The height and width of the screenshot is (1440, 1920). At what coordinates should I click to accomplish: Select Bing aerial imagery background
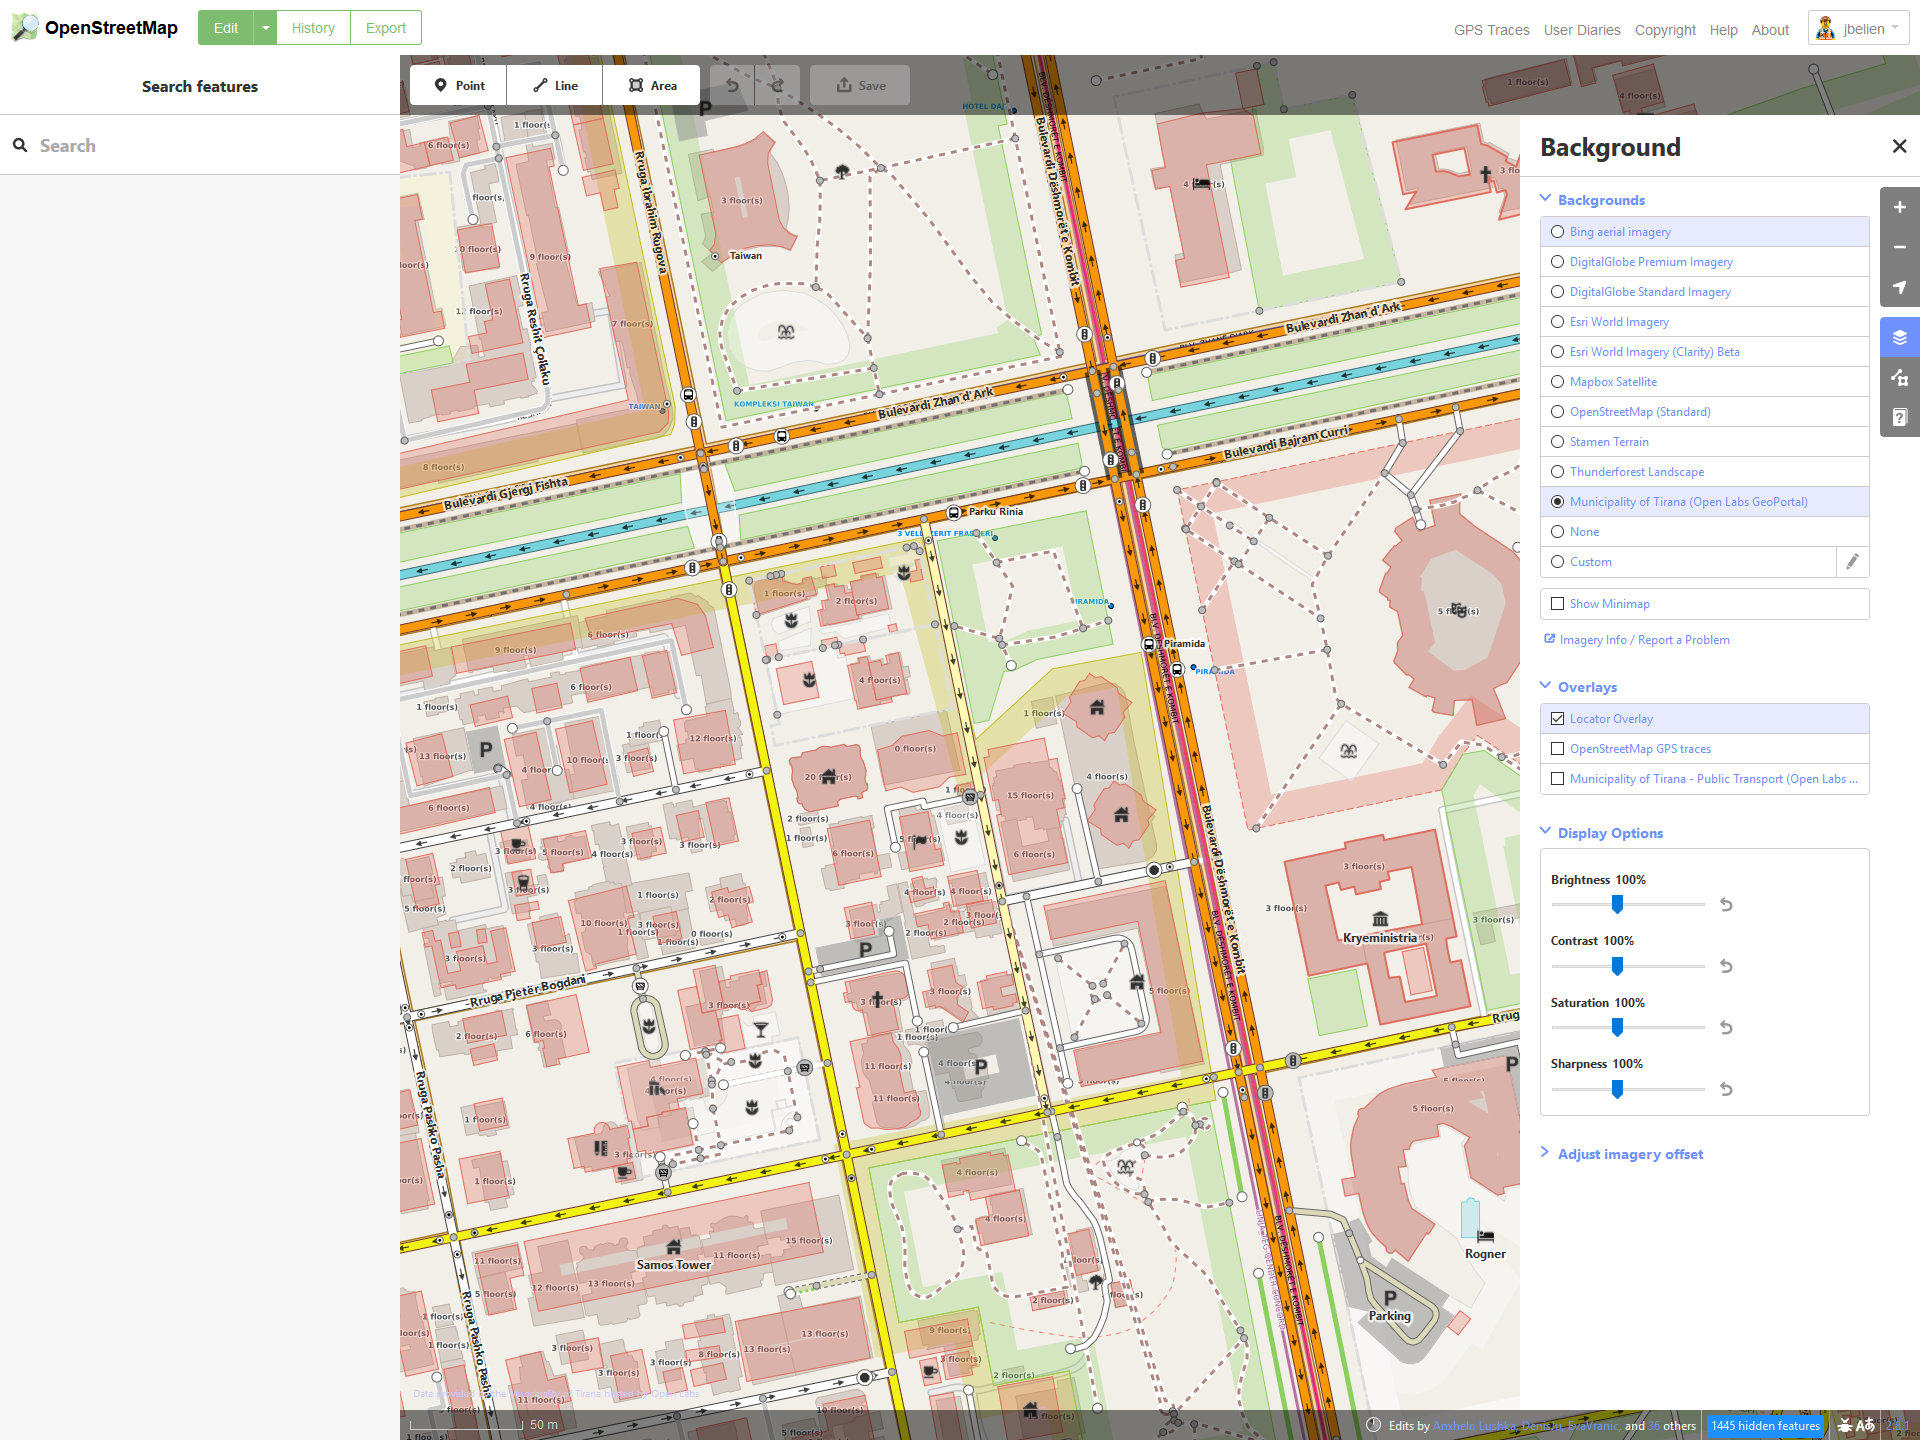click(x=1557, y=232)
